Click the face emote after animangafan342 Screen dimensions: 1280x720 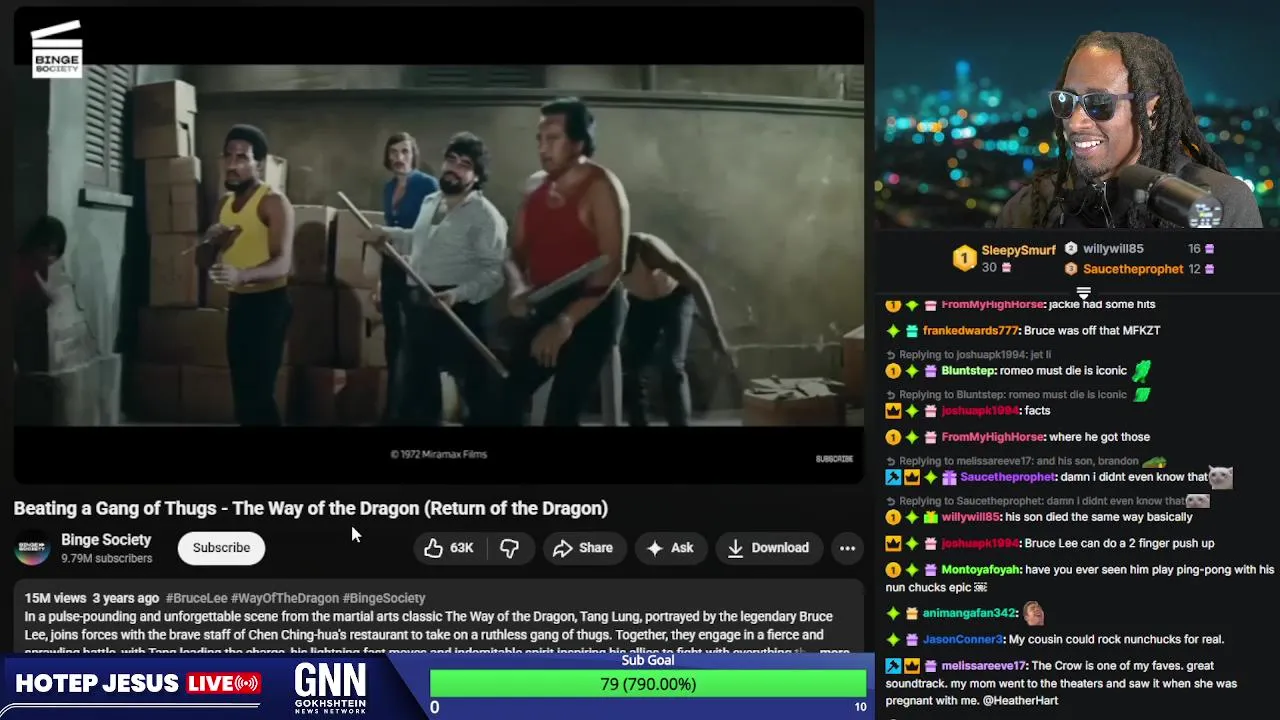1033,612
